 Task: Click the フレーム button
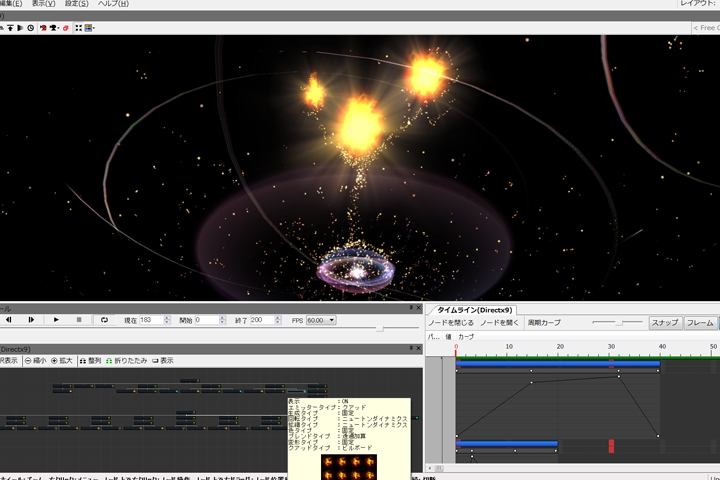pos(700,323)
